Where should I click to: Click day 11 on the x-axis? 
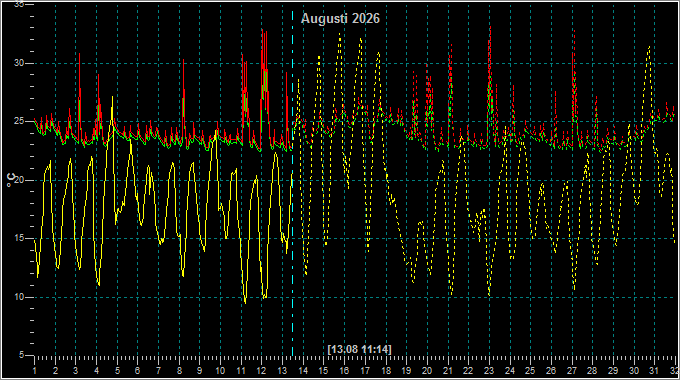[x=241, y=371]
